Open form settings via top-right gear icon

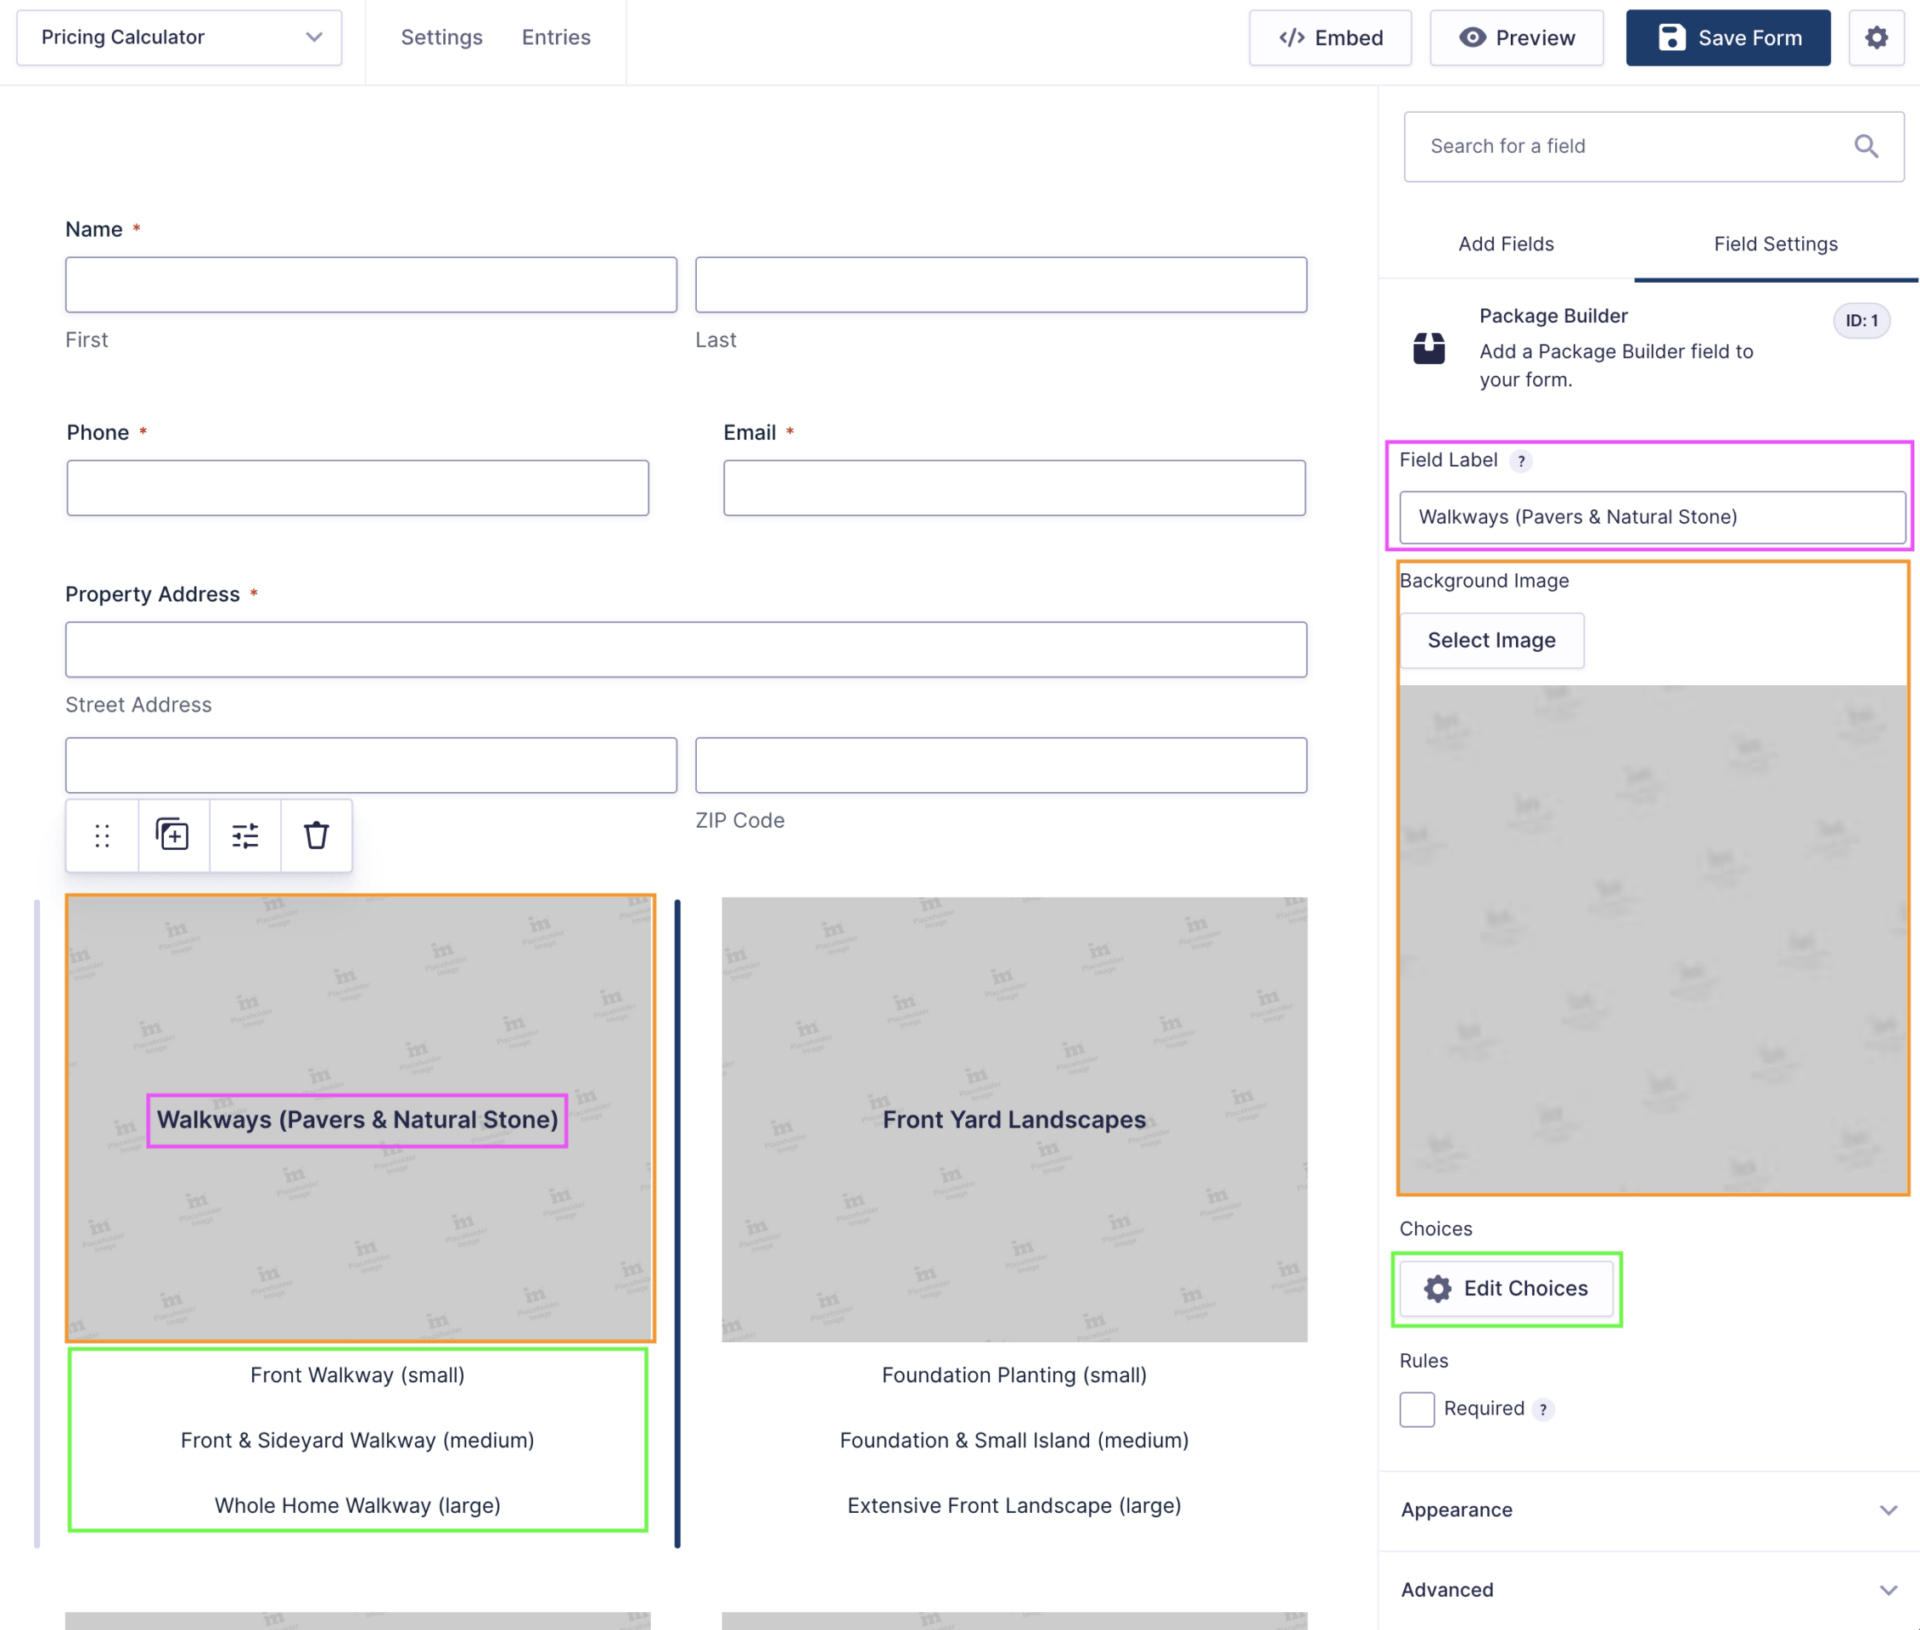[x=1876, y=38]
